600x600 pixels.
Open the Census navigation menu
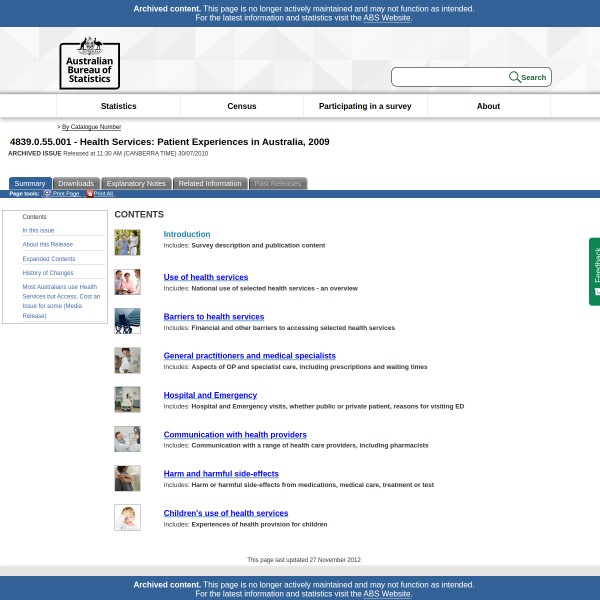point(241,106)
